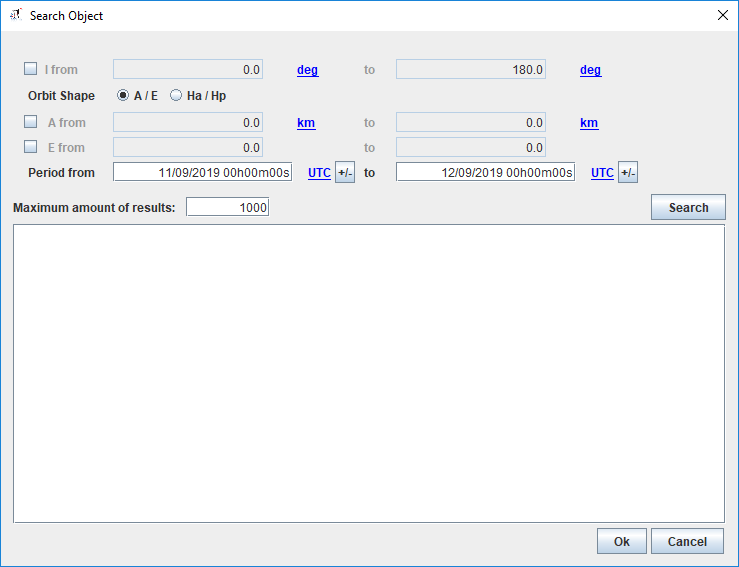Click deg unit link after 180.0 field
Viewport: 739px width, 567px height.
[x=590, y=70]
